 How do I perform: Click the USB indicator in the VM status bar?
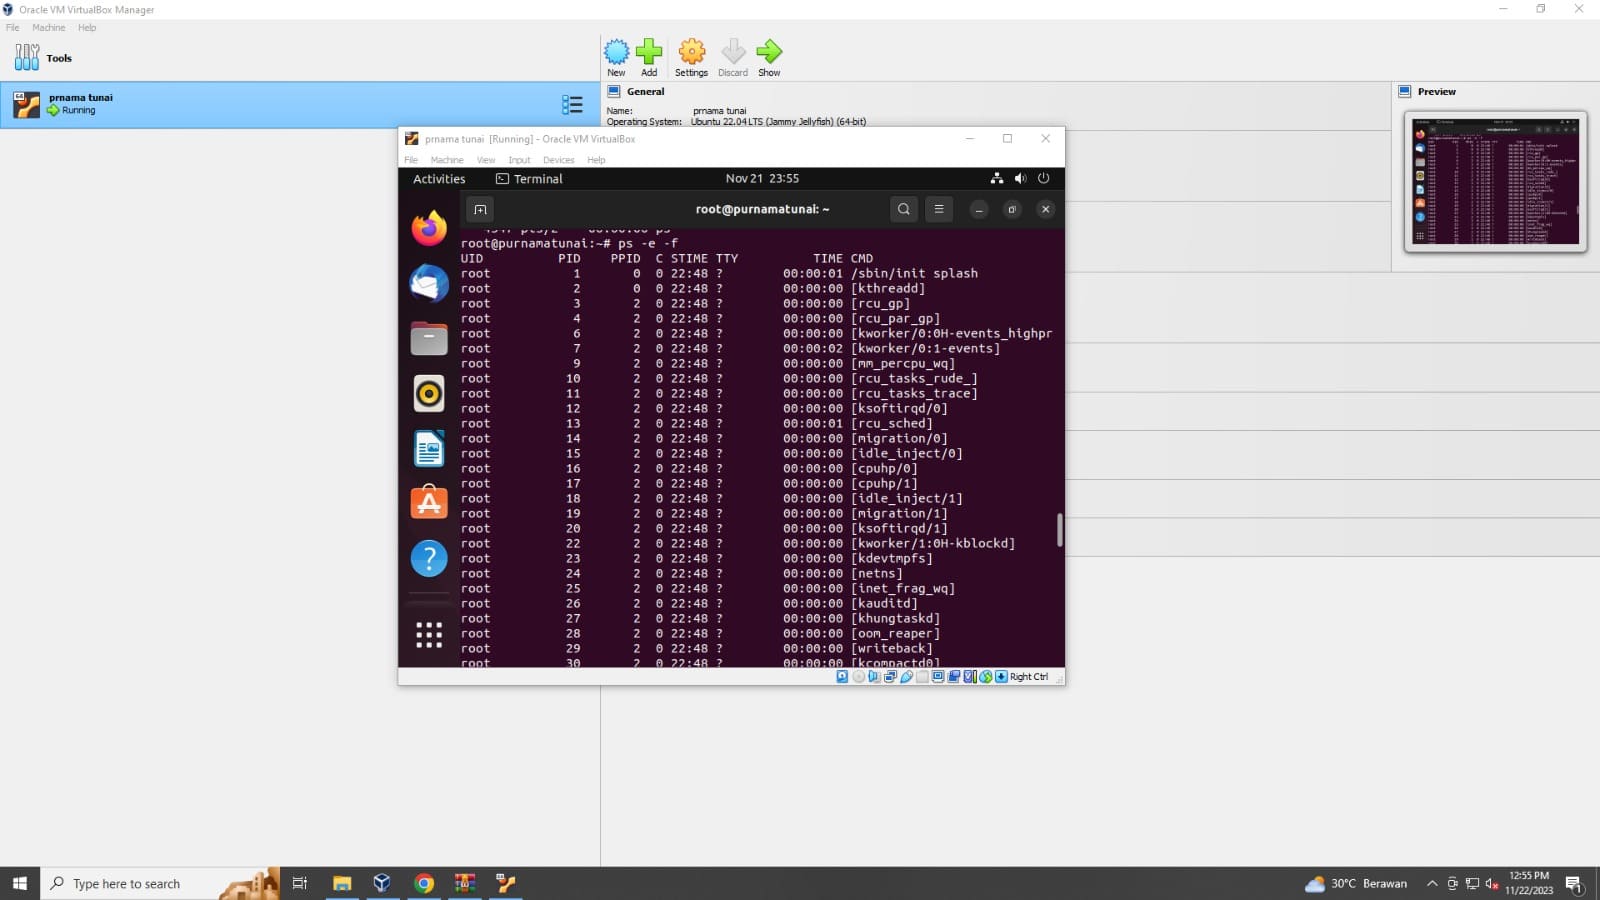[x=906, y=677]
